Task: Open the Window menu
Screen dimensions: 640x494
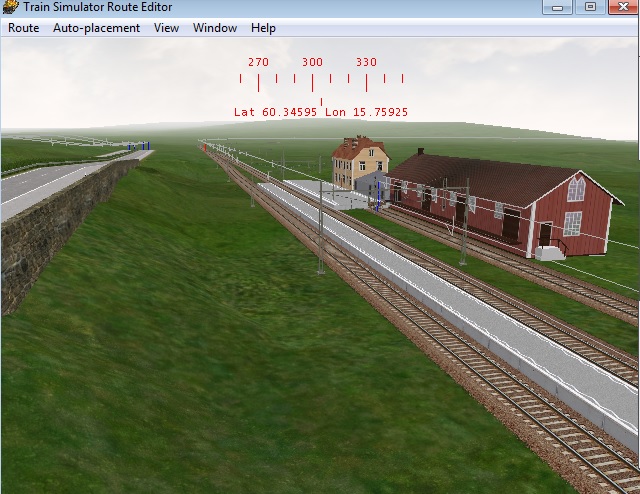Action: (215, 28)
